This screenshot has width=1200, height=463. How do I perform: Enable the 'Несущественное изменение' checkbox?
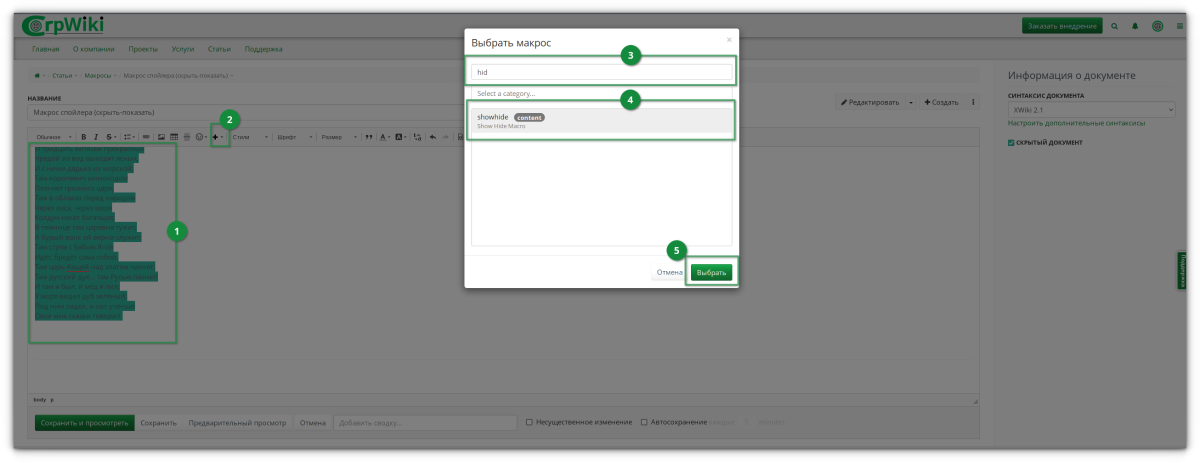pyautogui.click(x=529, y=422)
